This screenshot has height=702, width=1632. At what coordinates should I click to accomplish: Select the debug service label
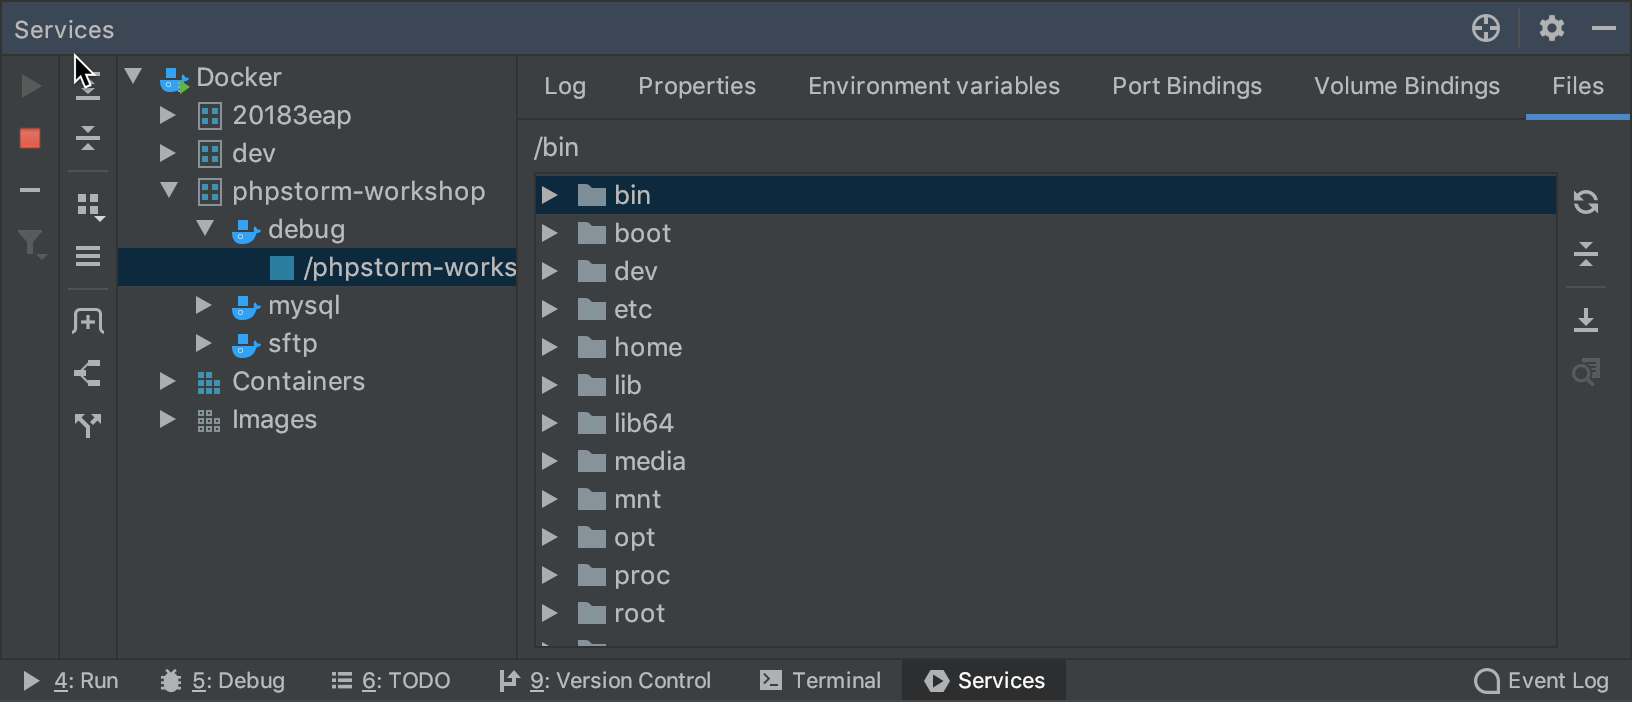(x=306, y=229)
